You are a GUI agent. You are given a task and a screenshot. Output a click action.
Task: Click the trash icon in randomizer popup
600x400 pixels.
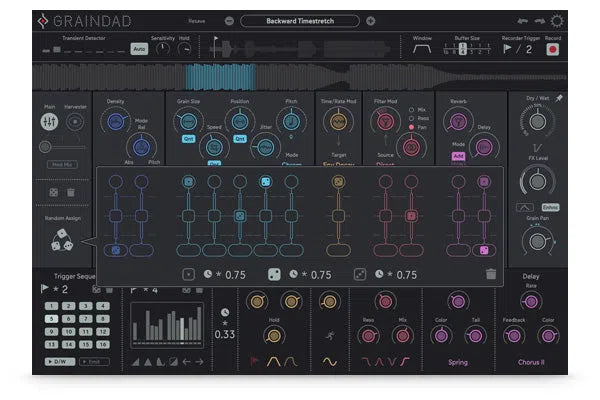point(490,274)
